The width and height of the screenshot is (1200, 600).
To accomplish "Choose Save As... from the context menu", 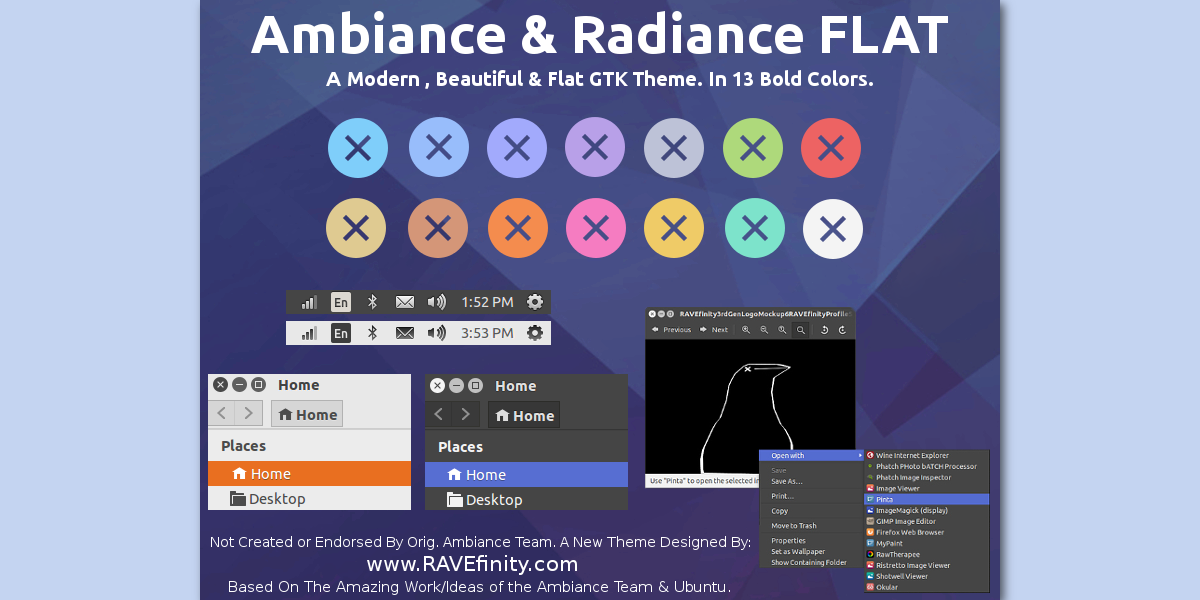I will coord(811,481).
